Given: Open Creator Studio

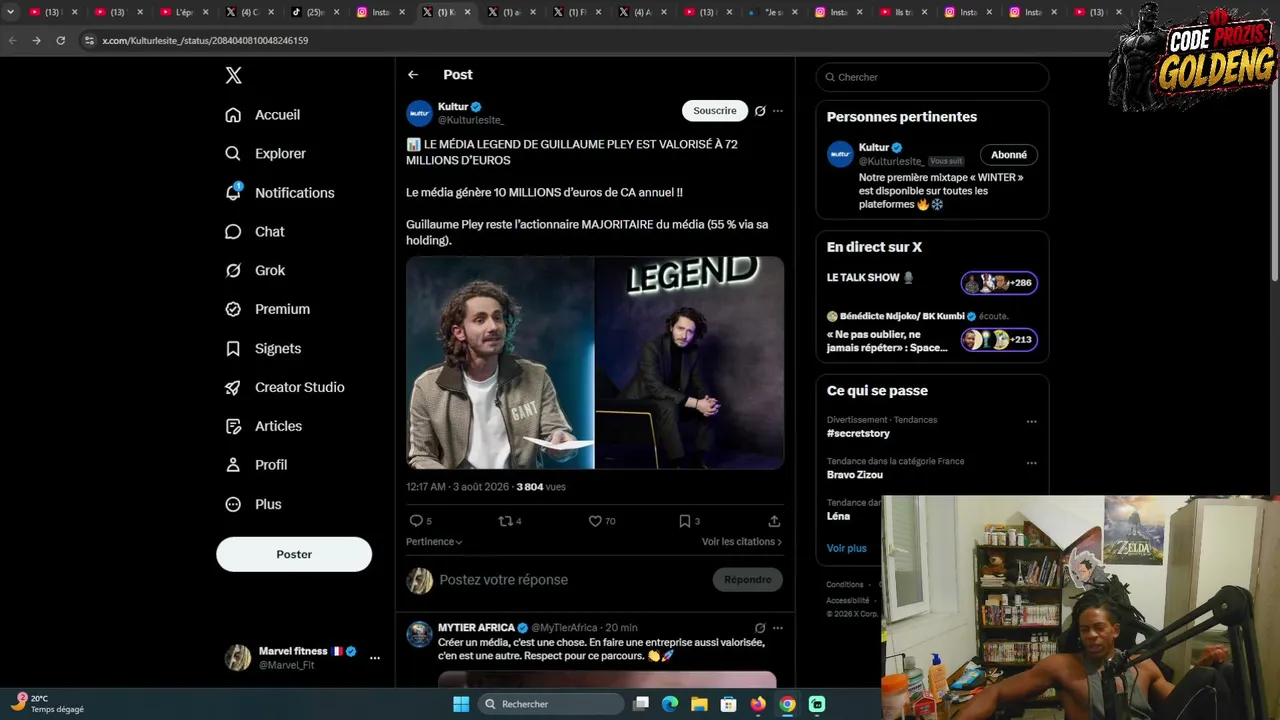Looking at the screenshot, I should 285,387.
